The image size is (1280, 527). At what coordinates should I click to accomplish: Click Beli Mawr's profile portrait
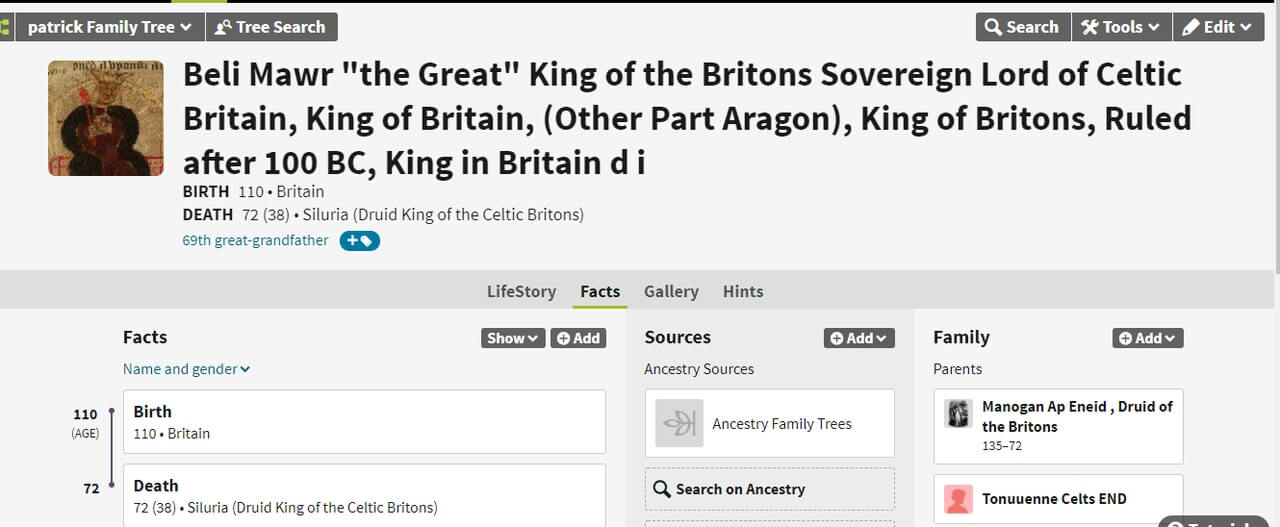click(106, 118)
